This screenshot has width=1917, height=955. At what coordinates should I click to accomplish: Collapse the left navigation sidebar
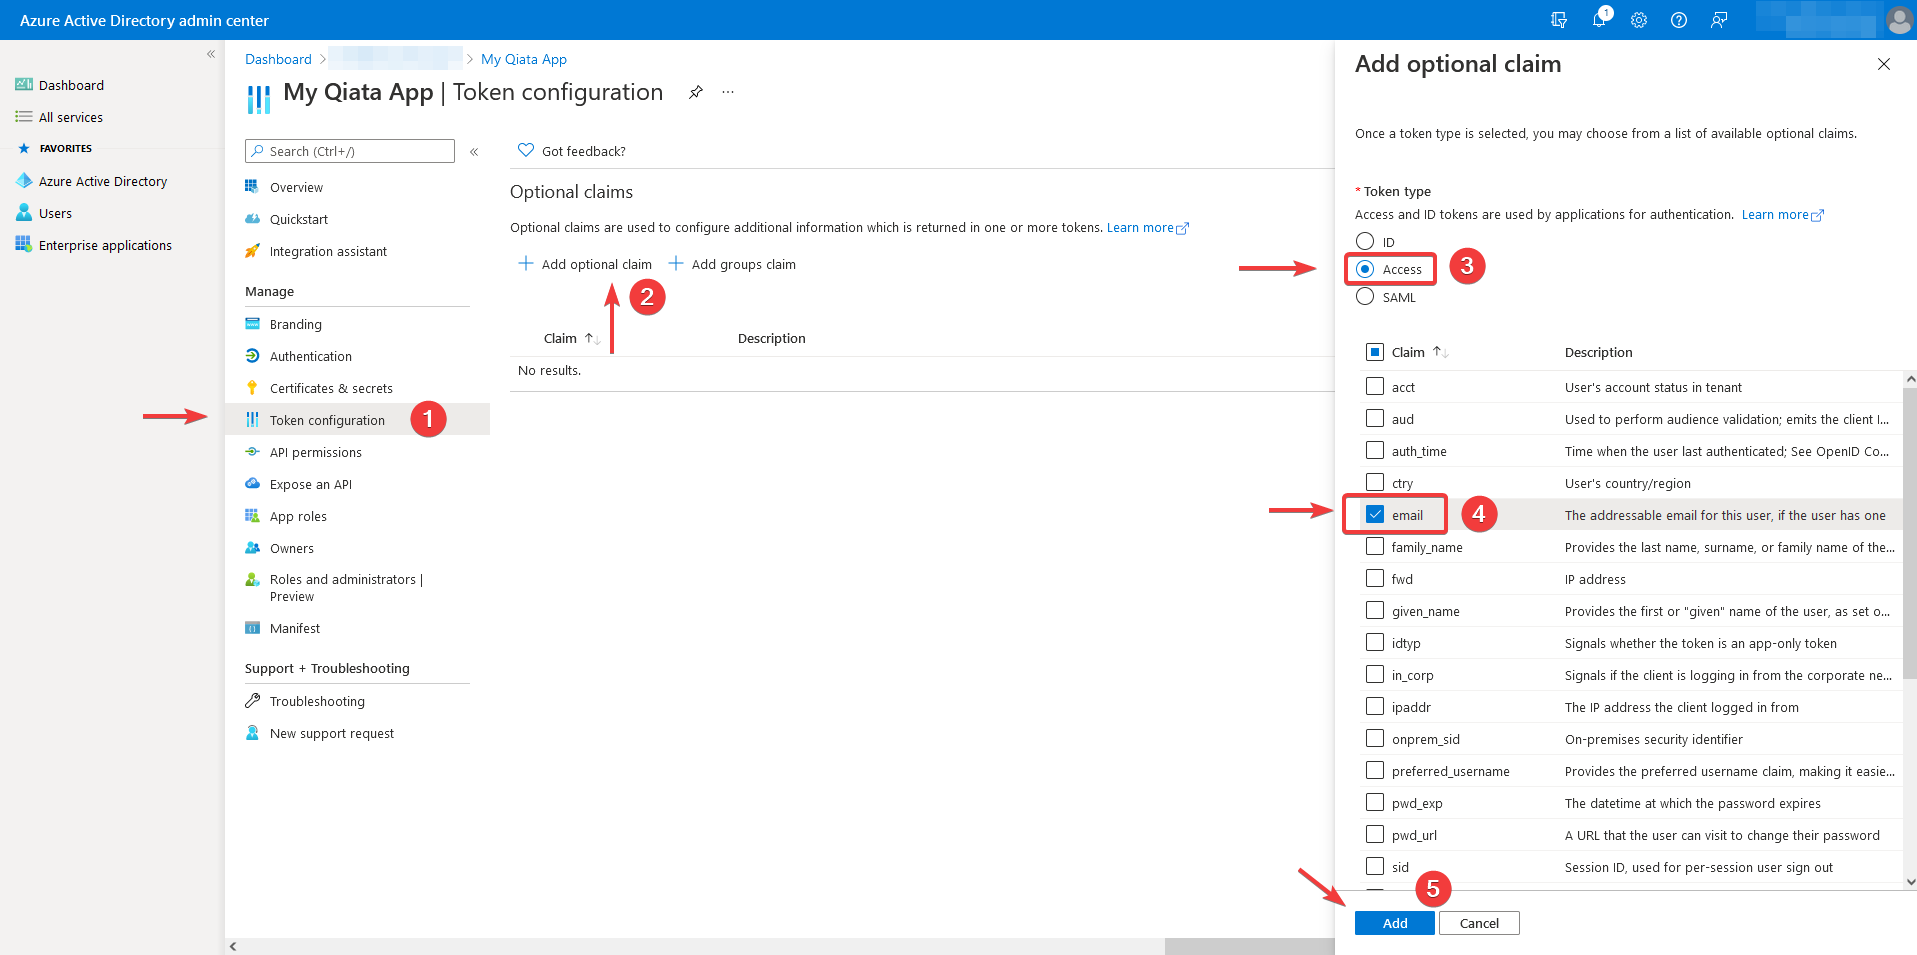pos(210,54)
